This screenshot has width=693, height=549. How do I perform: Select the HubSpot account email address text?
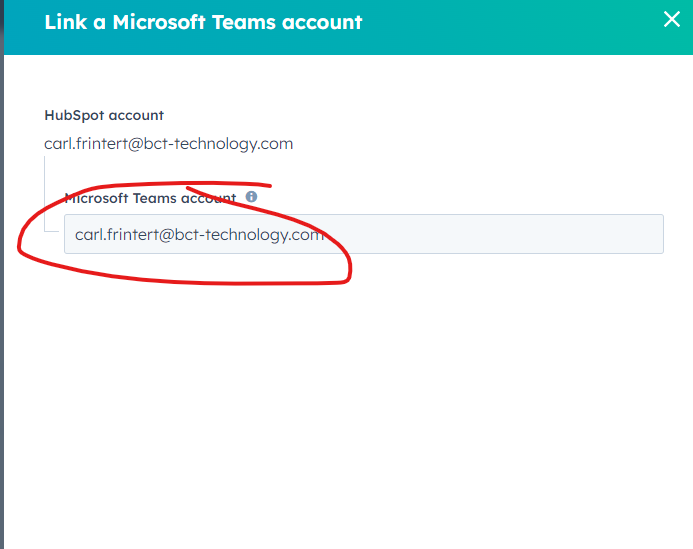(x=168, y=144)
